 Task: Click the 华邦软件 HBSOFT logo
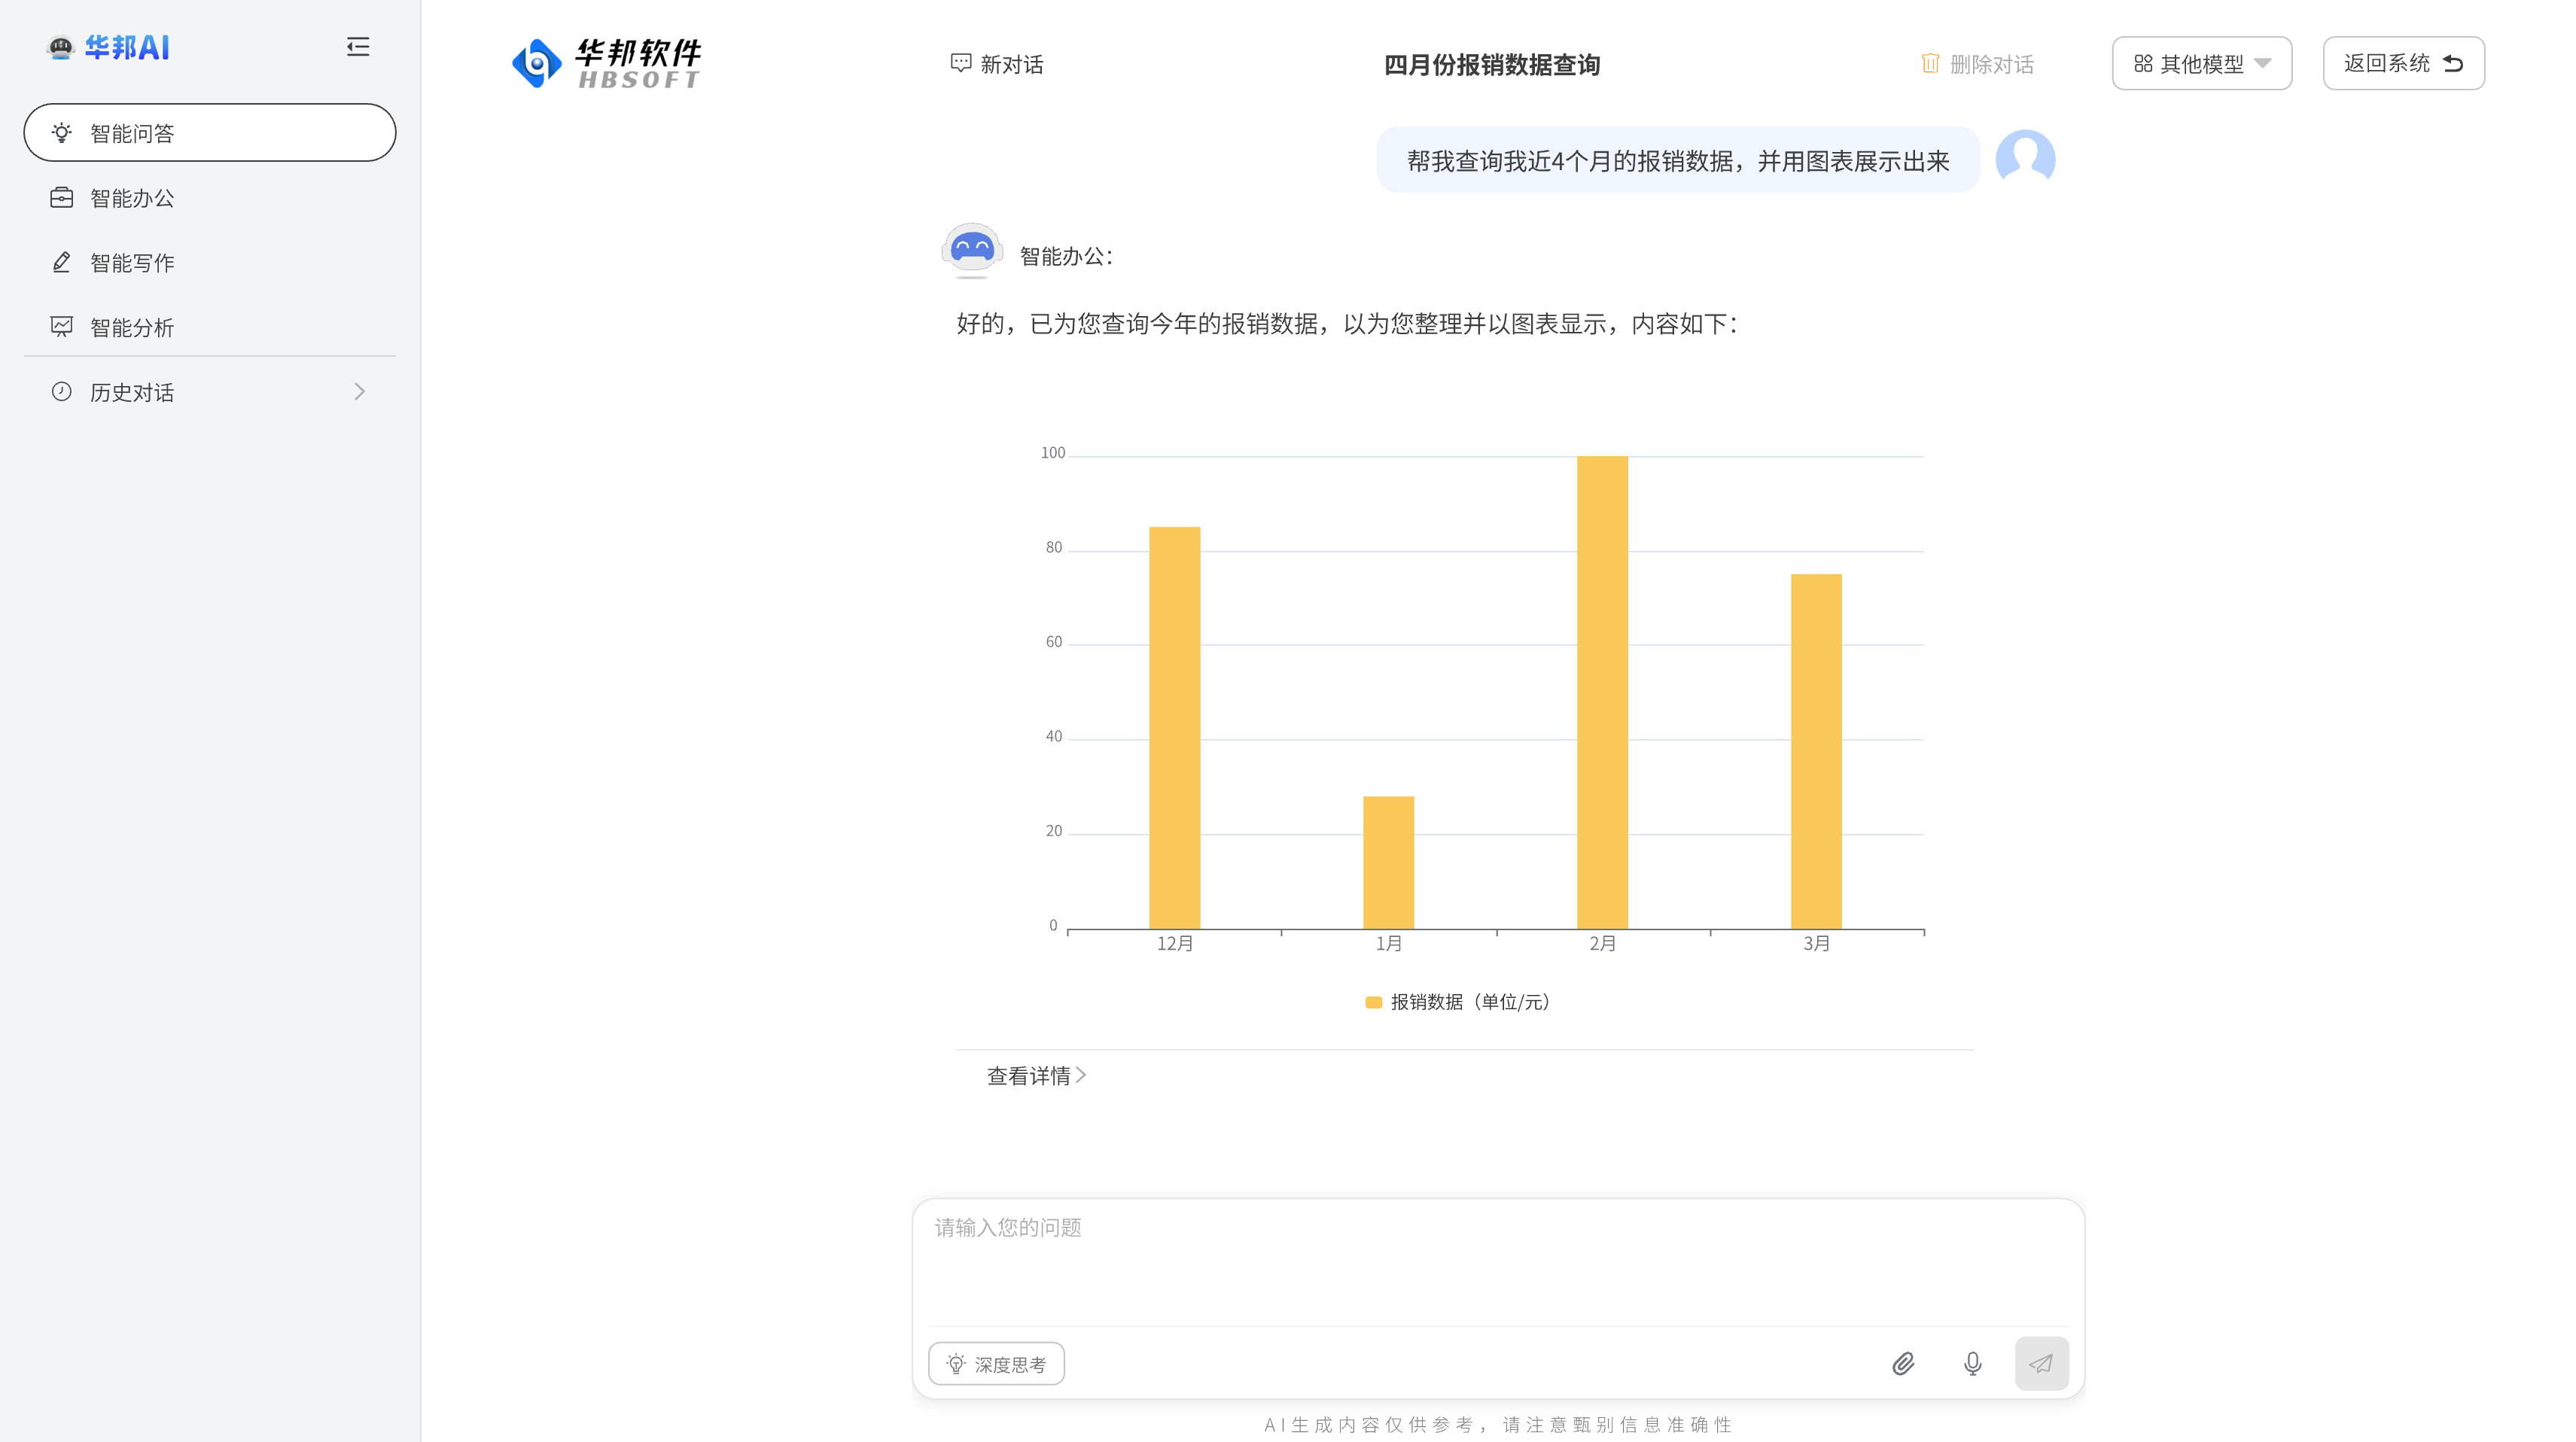point(607,63)
